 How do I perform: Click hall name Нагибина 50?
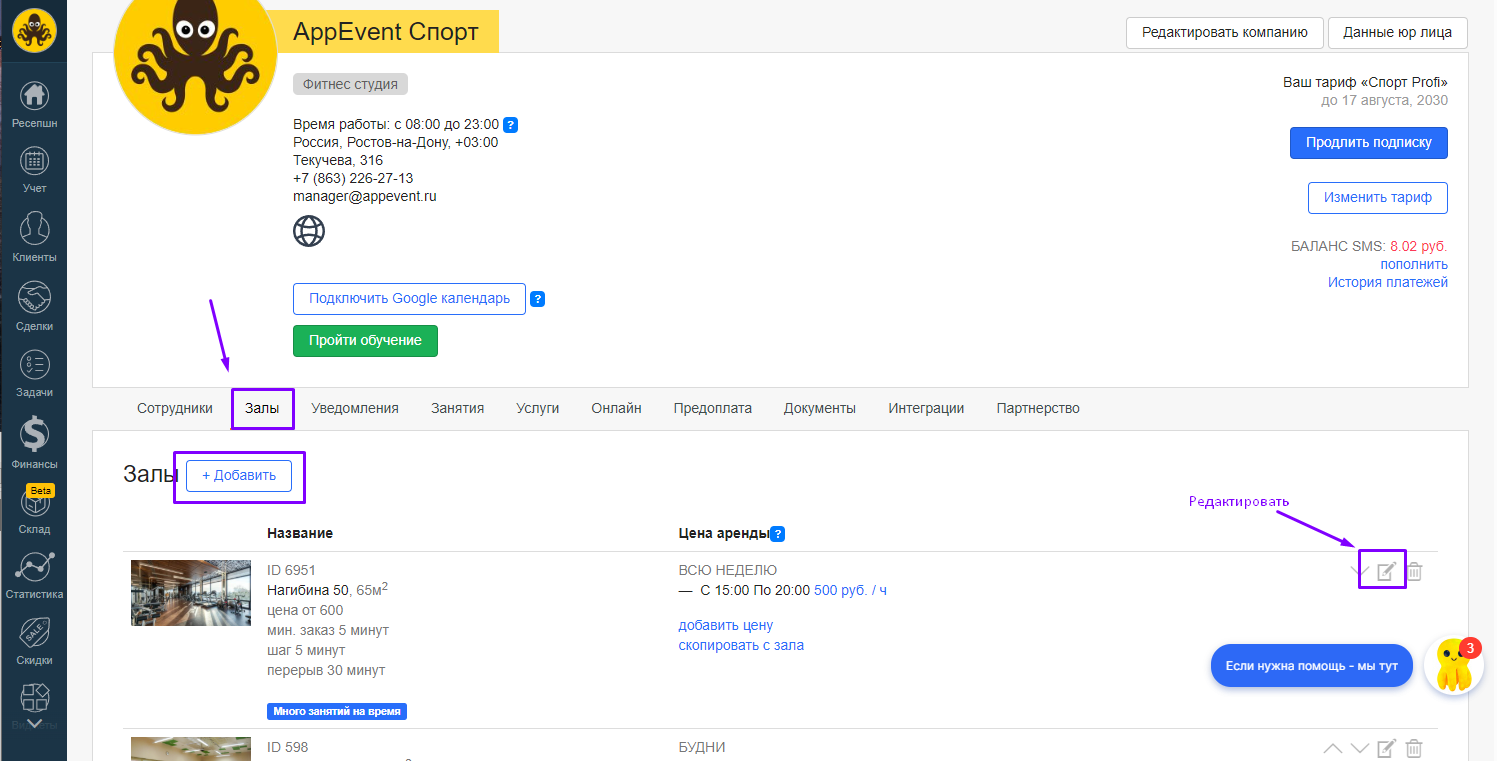pos(307,590)
